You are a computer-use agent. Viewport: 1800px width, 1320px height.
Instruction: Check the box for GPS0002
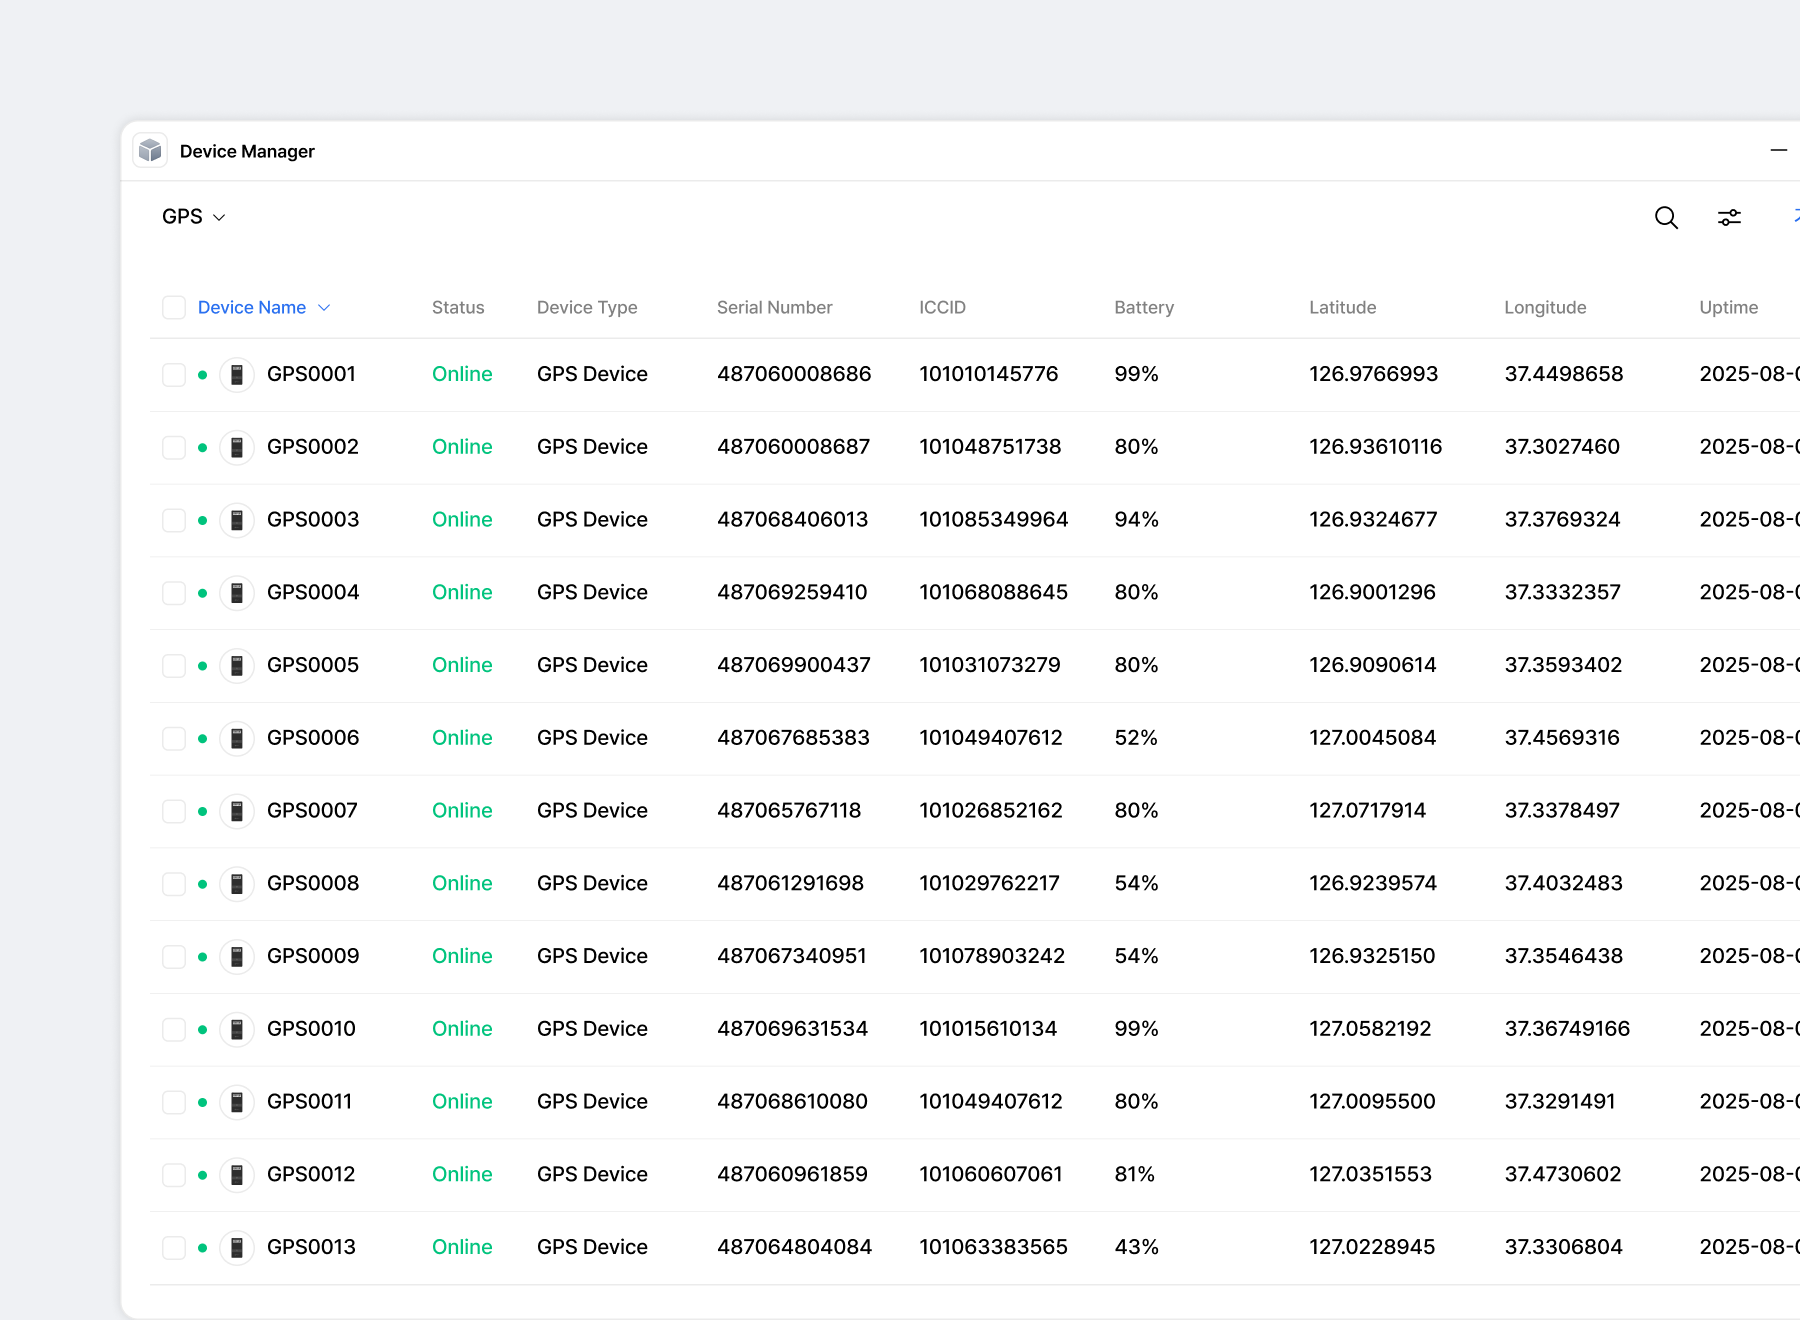click(x=174, y=448)
